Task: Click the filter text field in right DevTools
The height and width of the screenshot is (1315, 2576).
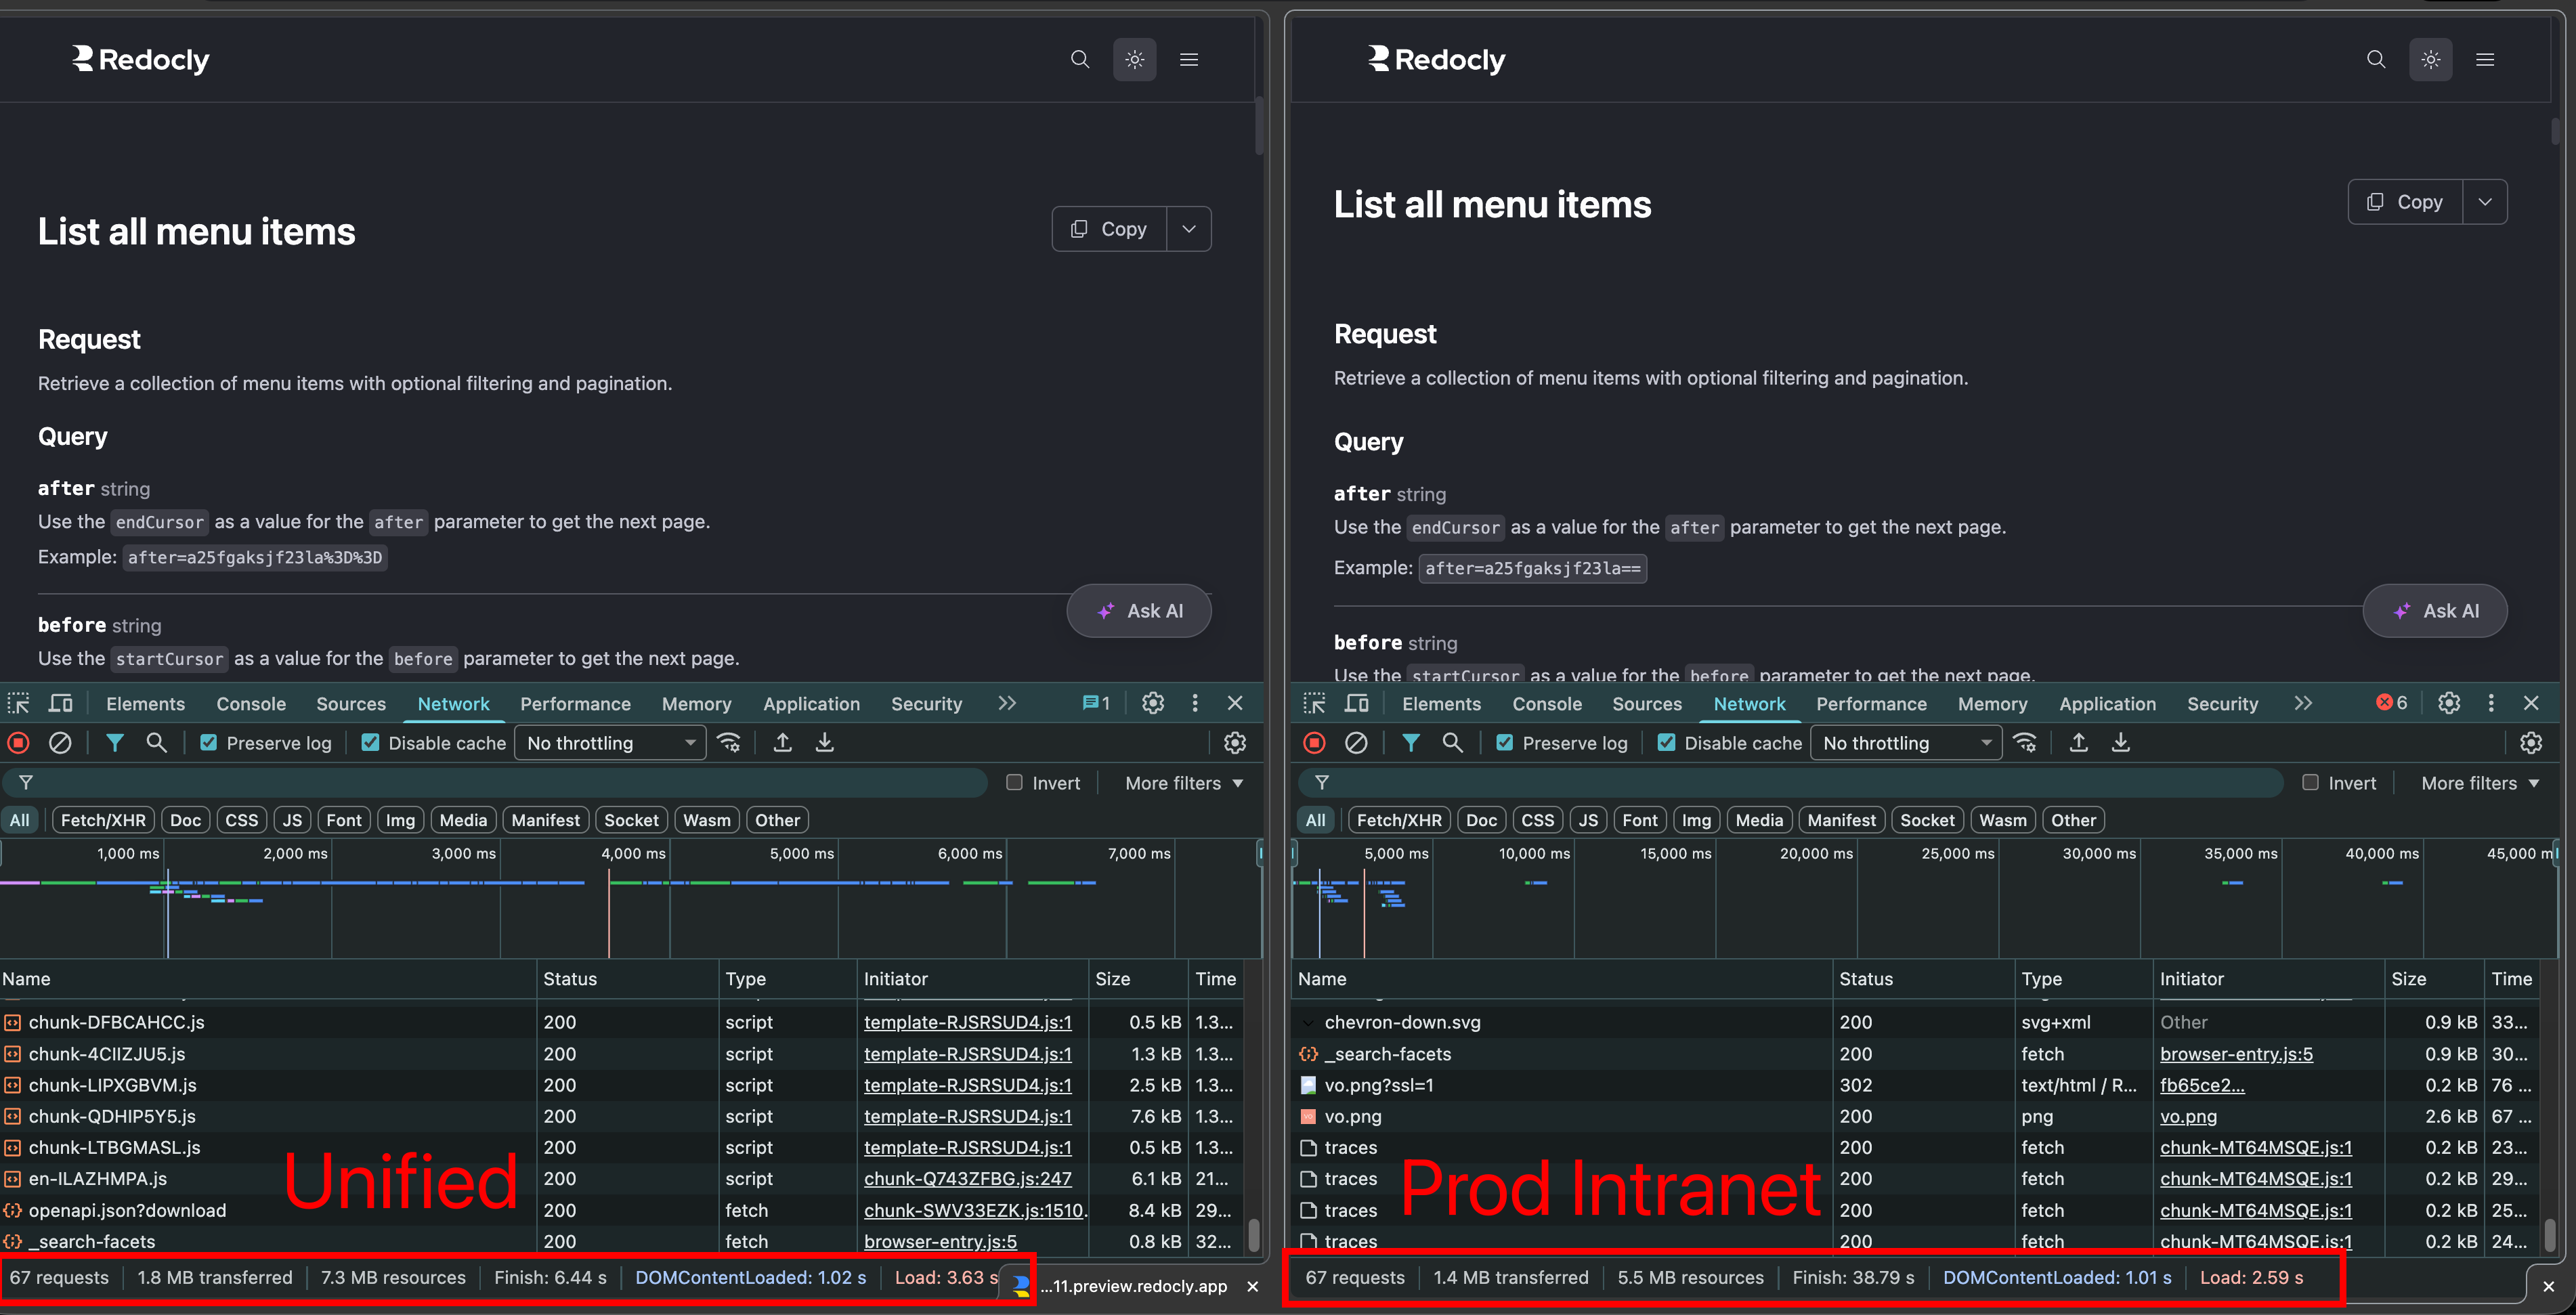Action: point(1800,783)
